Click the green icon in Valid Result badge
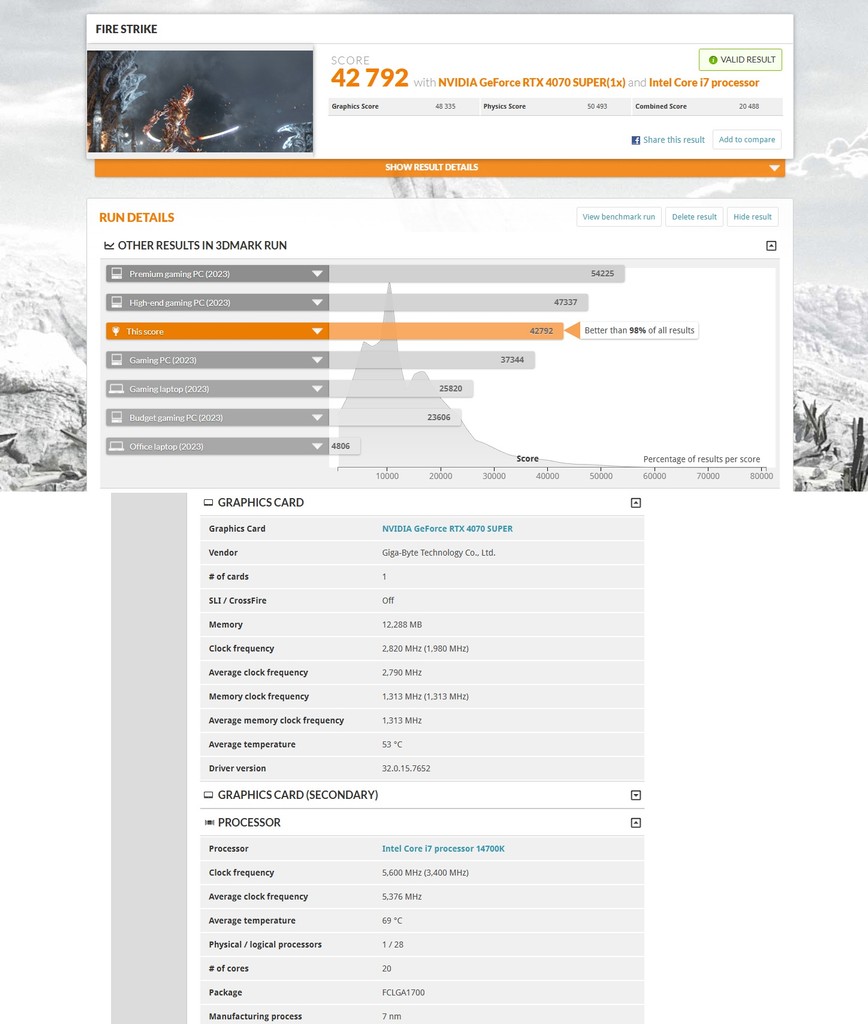Screen dimensions: 868x1024 [x=713, y=59]
